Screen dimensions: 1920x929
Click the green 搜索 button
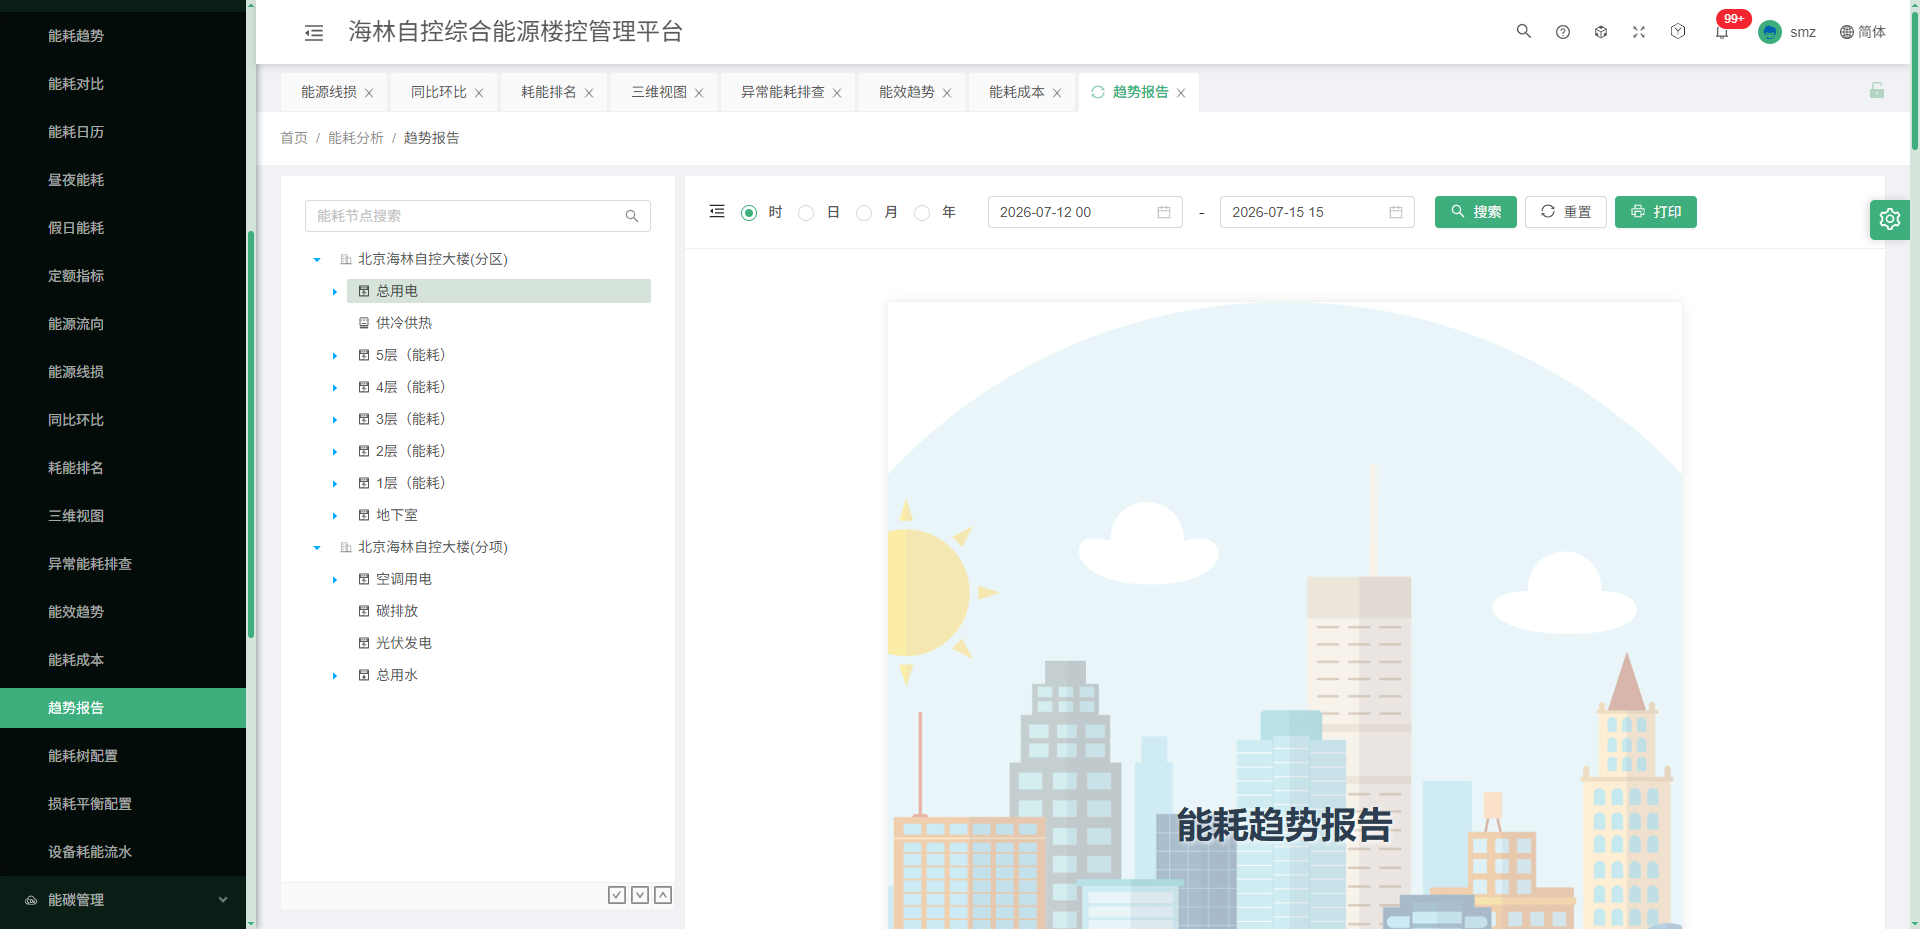pos(1476,212)
